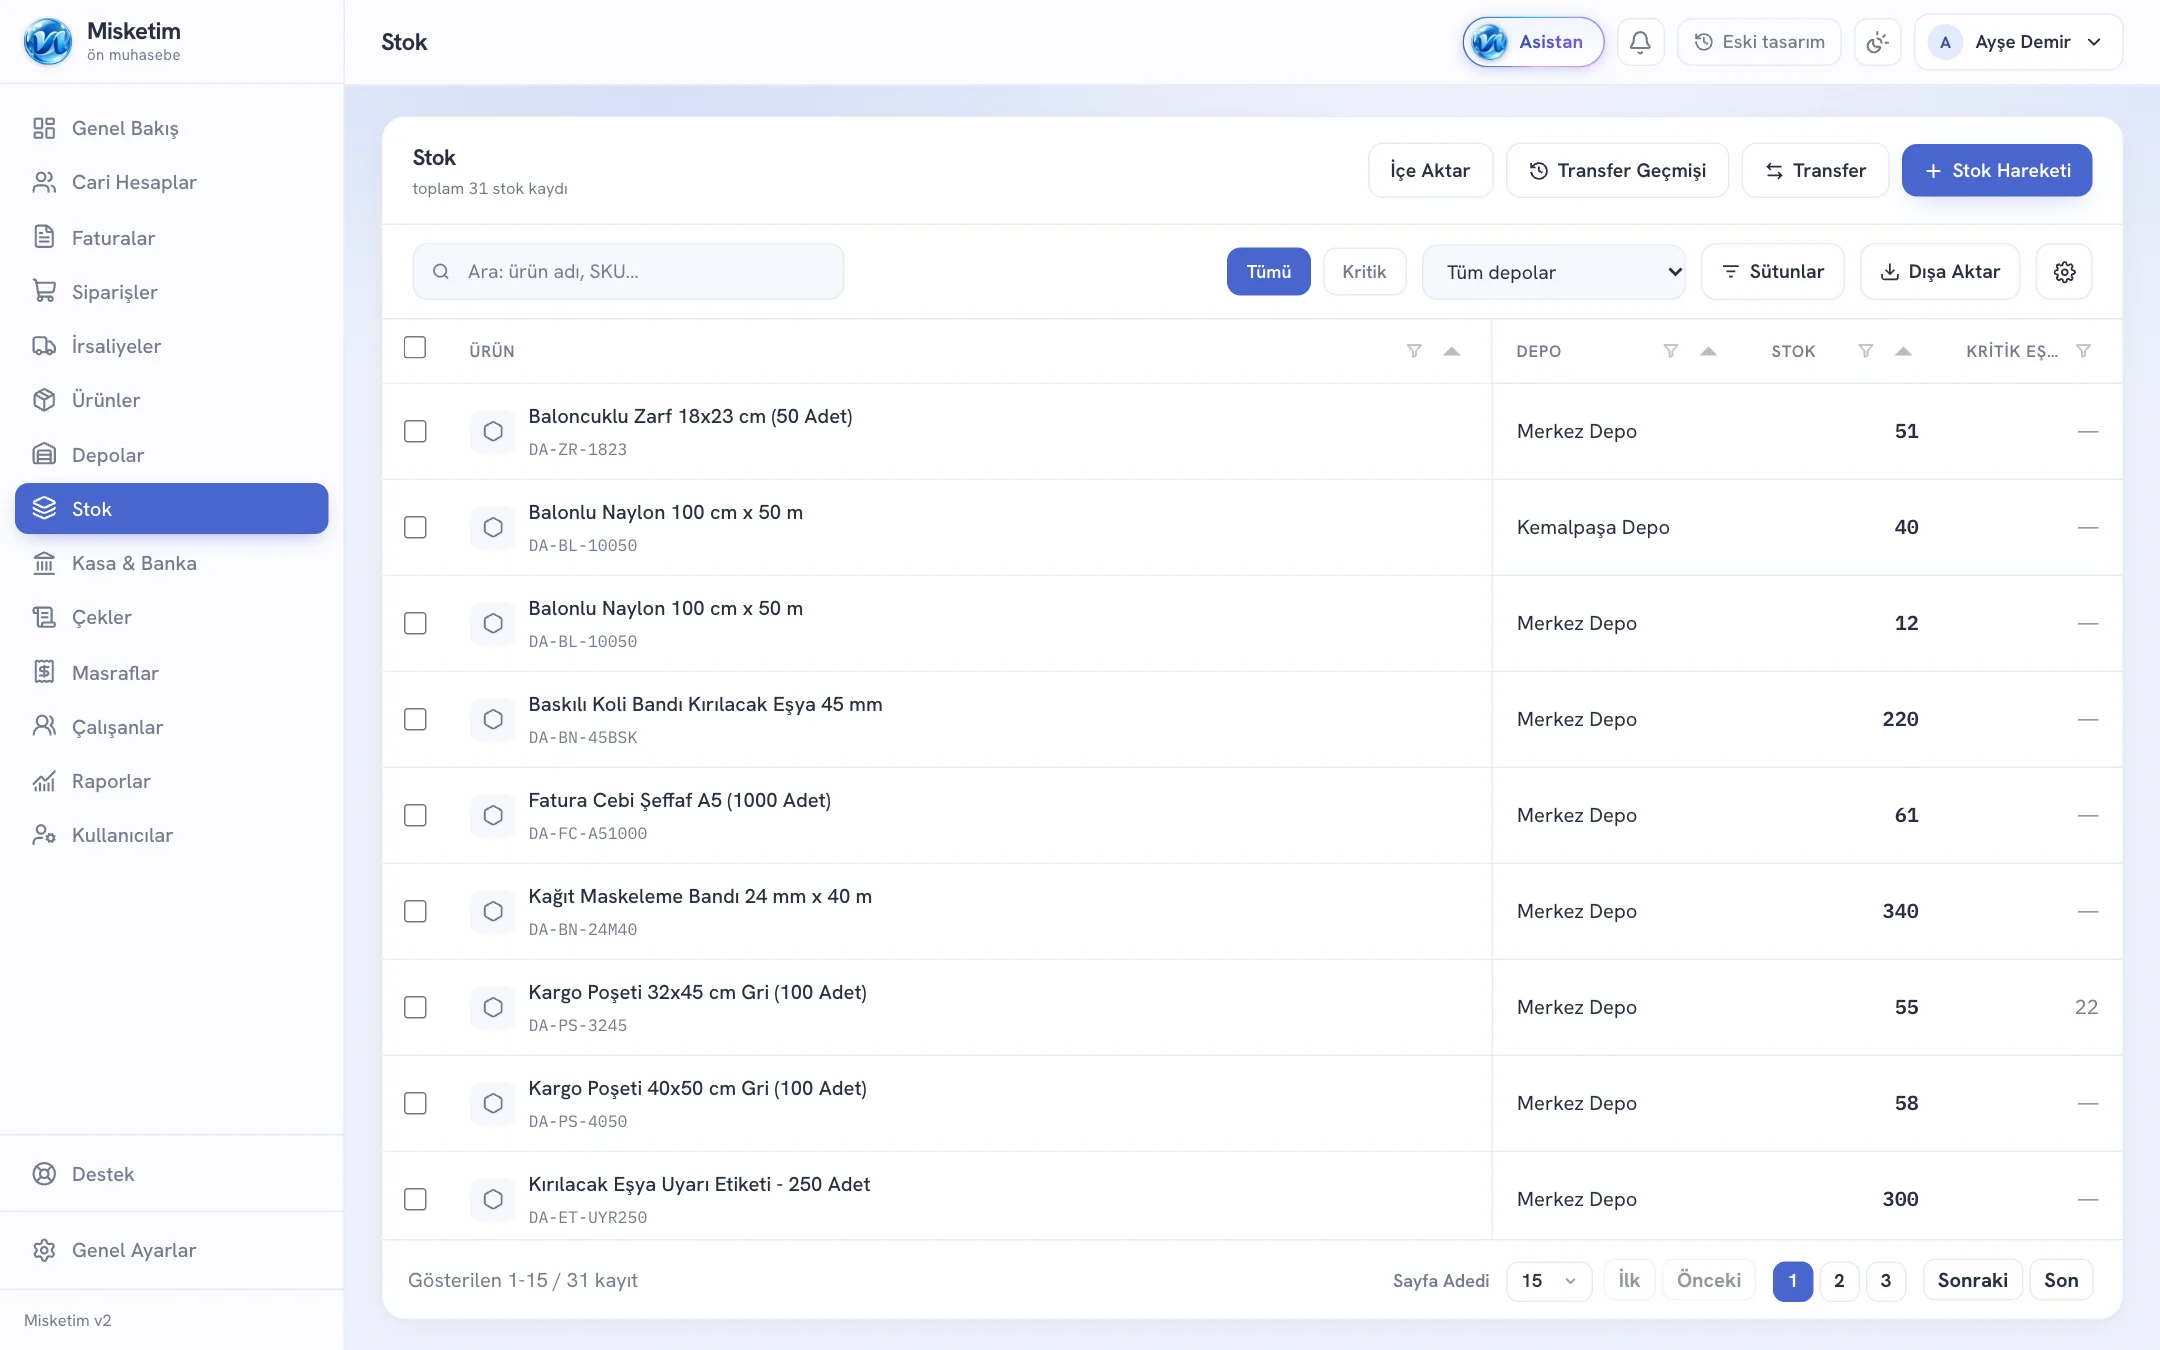2160x1350 pixels.
Task: Filter the DEPO column
Action: pos(1670,351)
